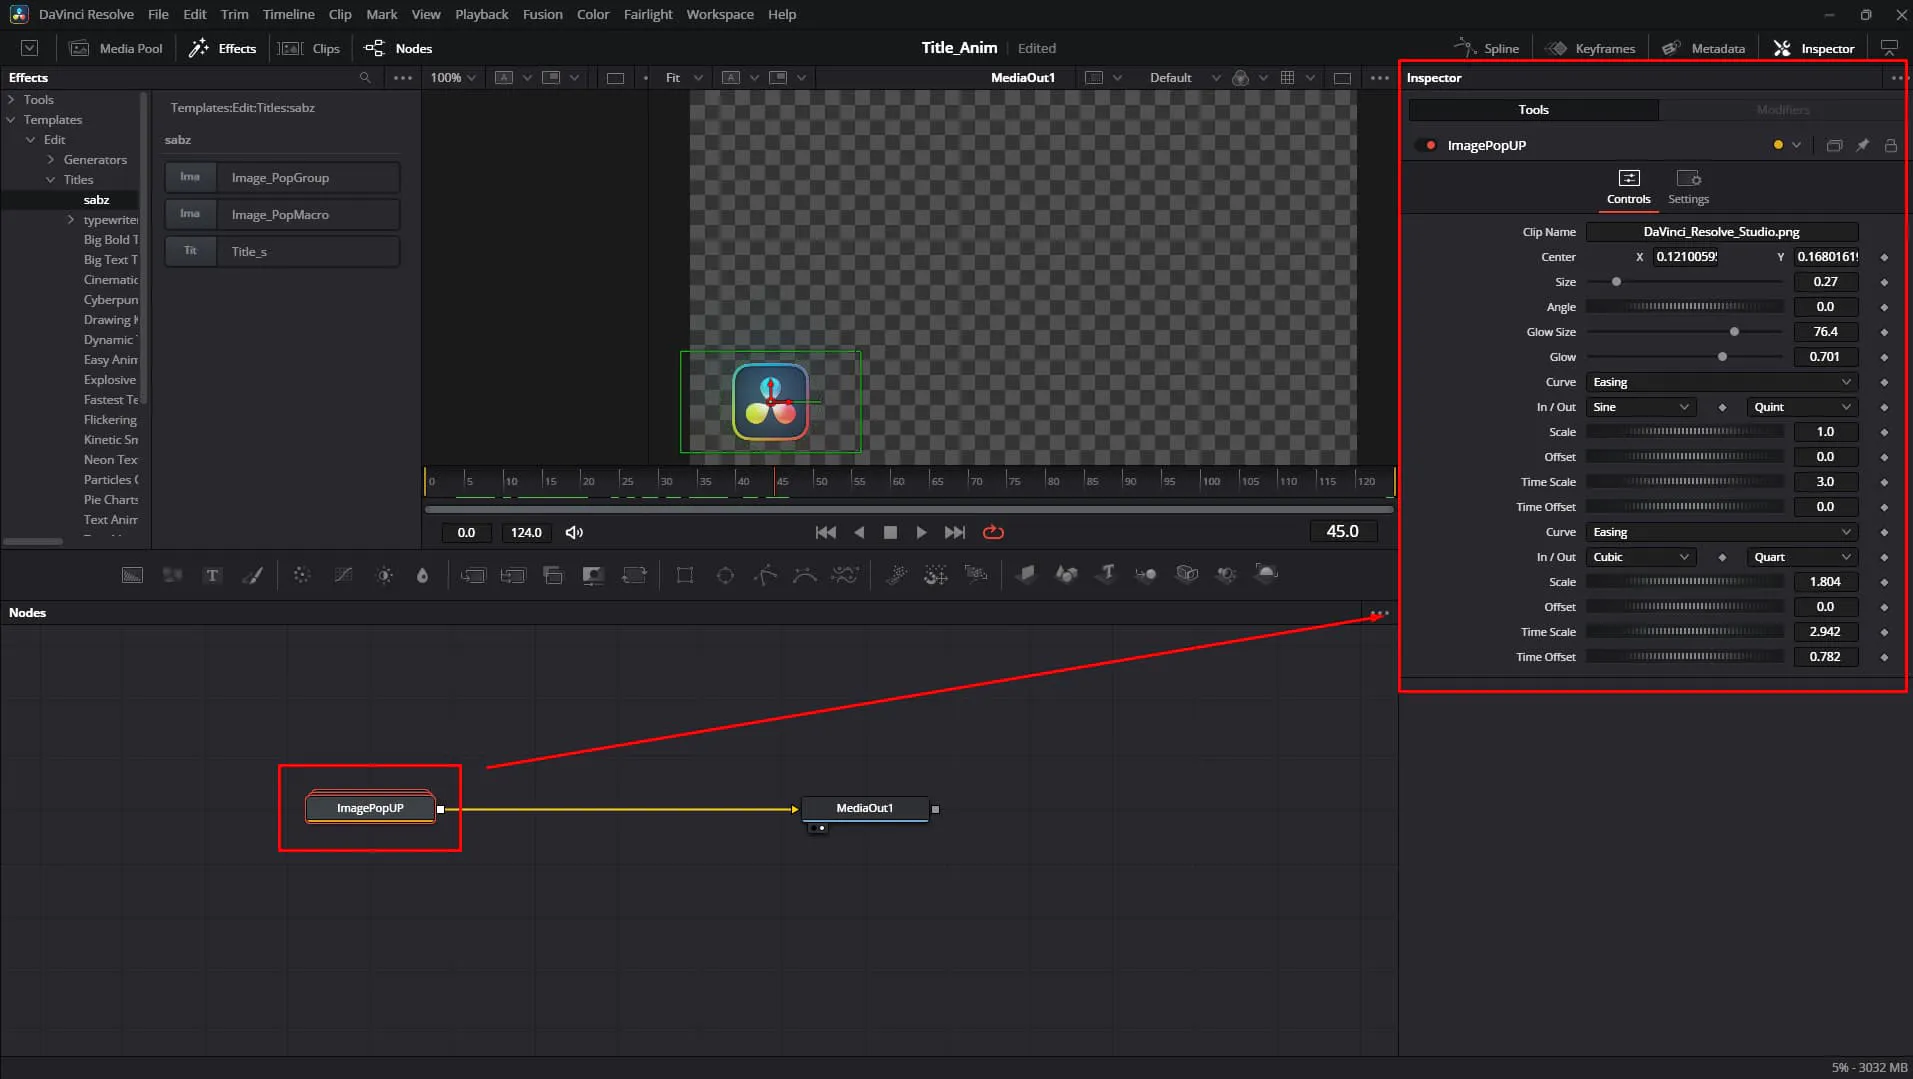Viewport: 1913px width, 1079px height.
Task: Add a Transform node from the toolbar
Action: click(x=634, y=575)
